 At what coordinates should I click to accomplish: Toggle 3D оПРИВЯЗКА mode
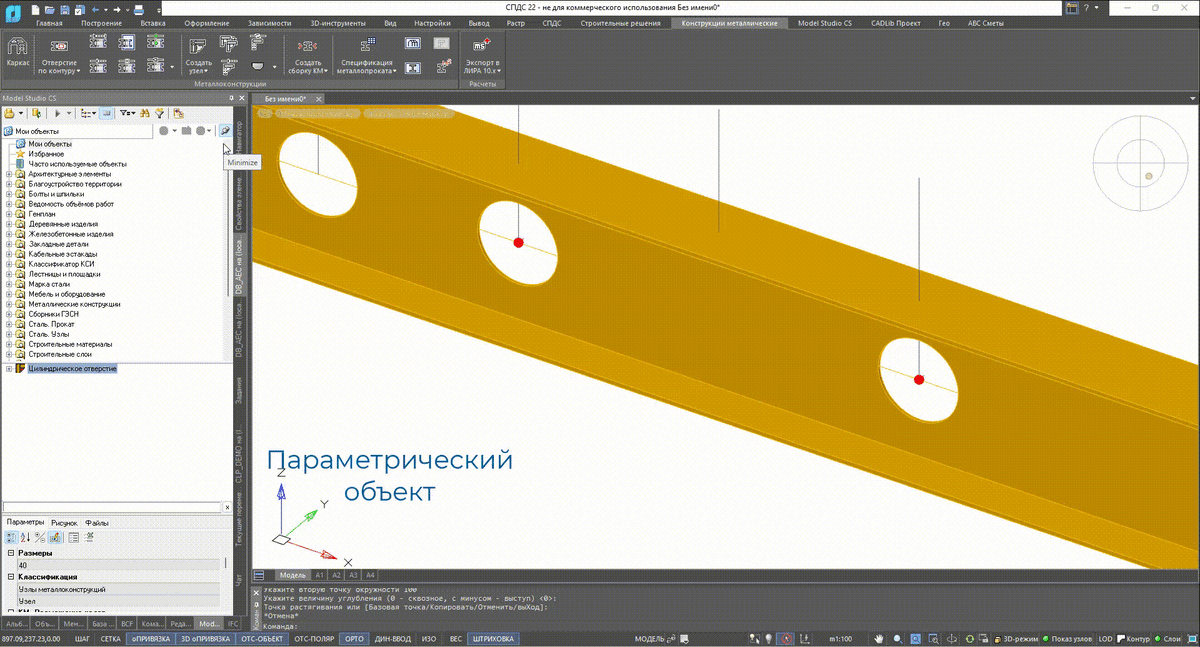(x=206, y=638)
